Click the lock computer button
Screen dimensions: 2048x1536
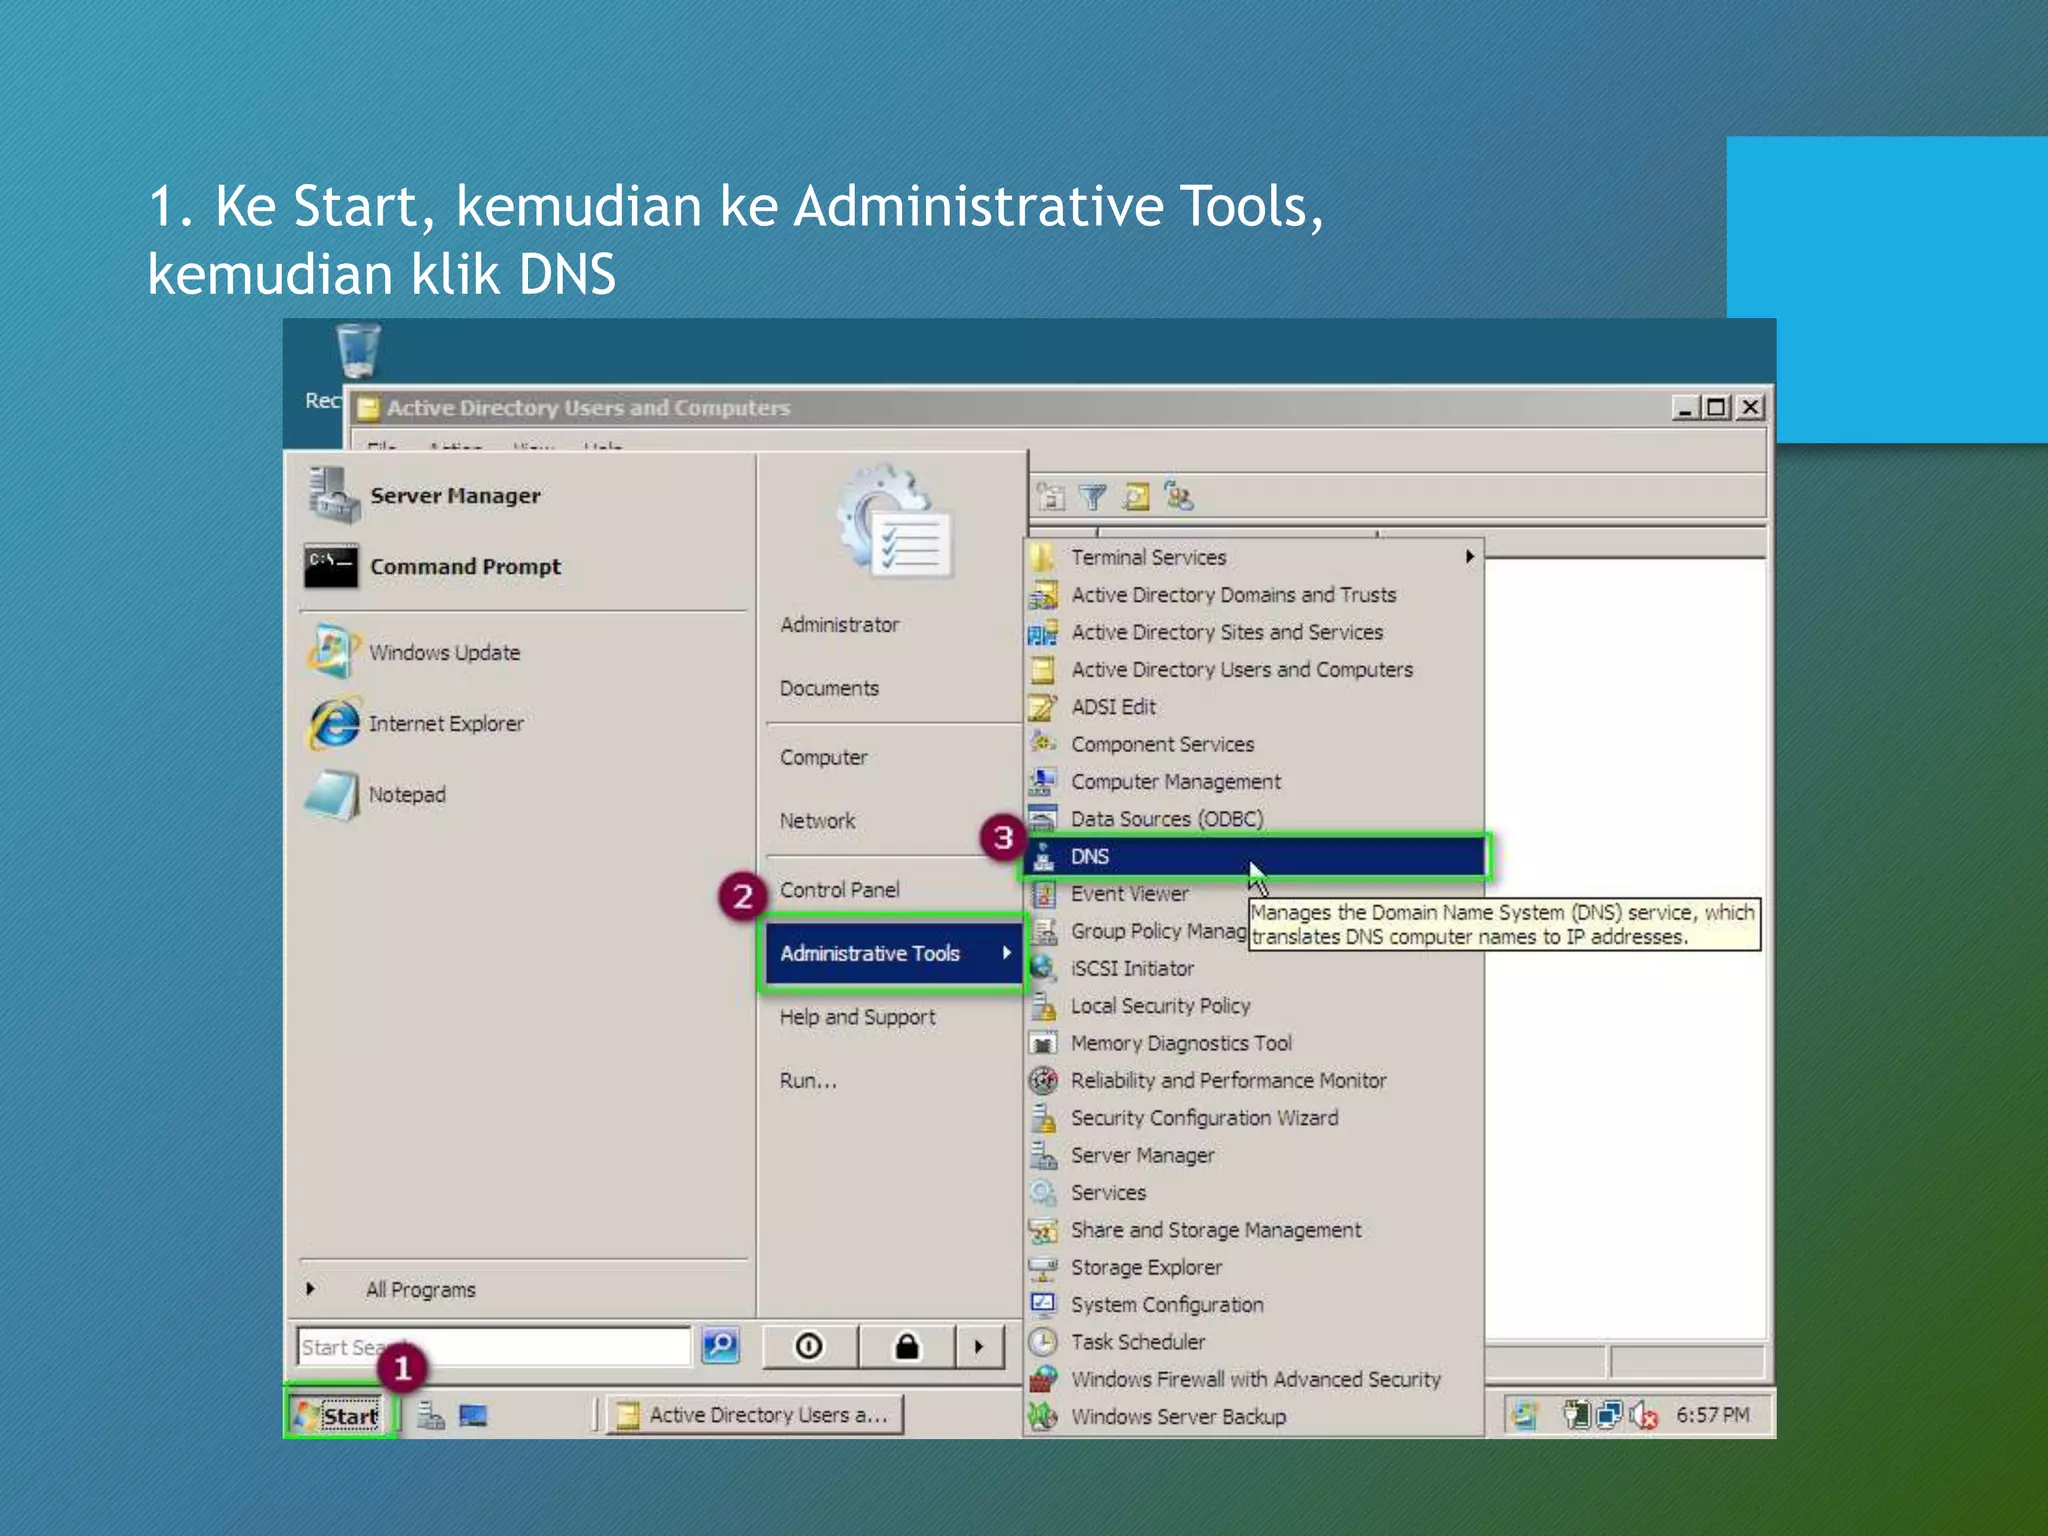coord(906,1347)
